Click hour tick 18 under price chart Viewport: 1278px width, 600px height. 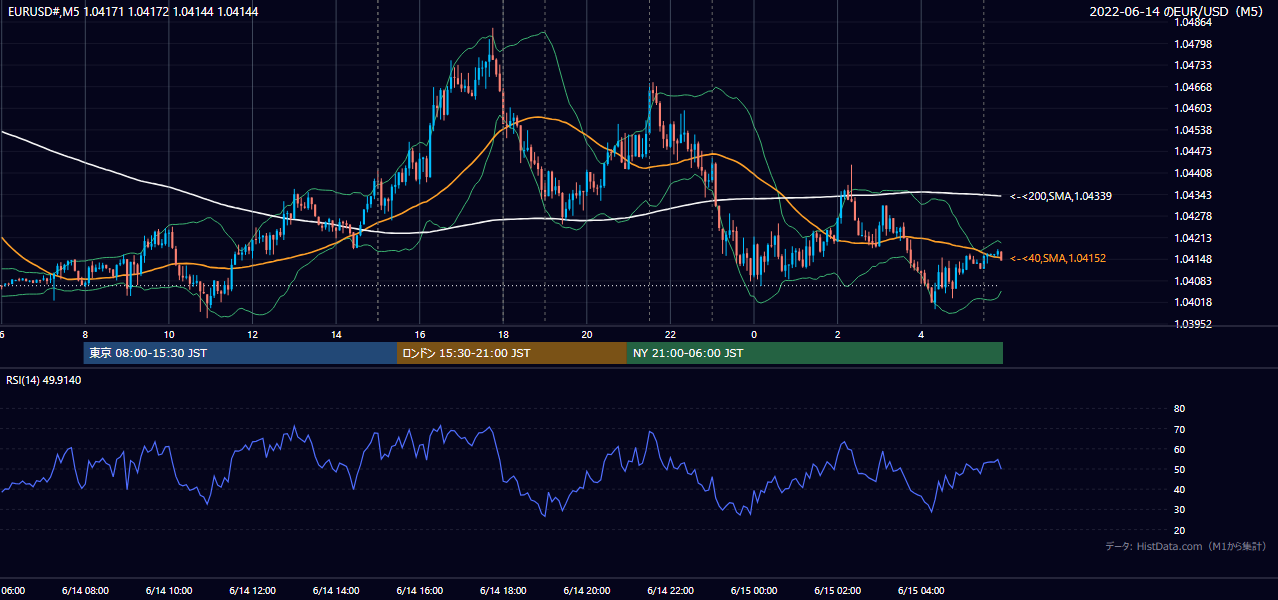click(x=503, y=334)
